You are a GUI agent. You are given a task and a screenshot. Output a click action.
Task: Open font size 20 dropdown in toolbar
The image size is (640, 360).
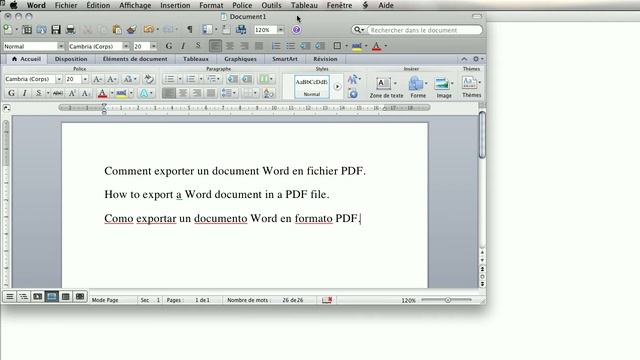(x=153, y=46)
